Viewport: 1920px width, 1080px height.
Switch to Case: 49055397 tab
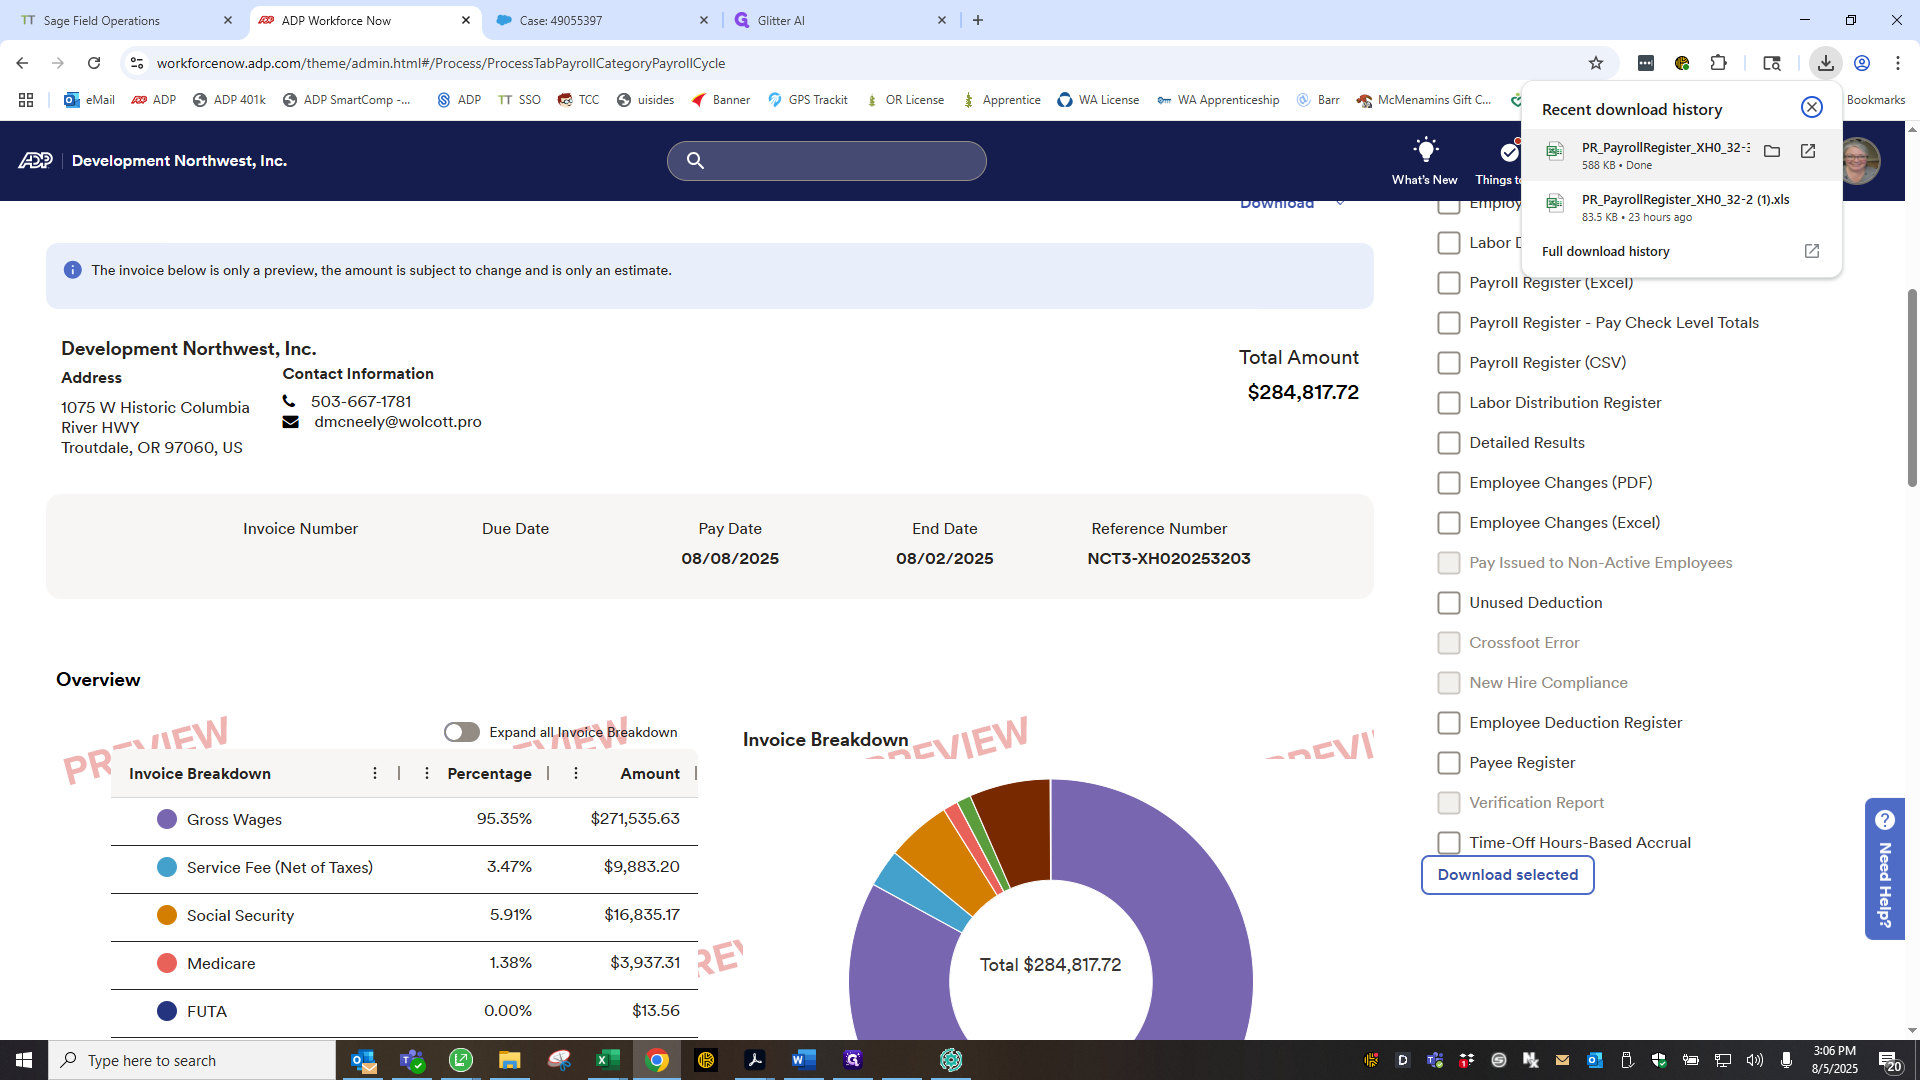[602, 20]
